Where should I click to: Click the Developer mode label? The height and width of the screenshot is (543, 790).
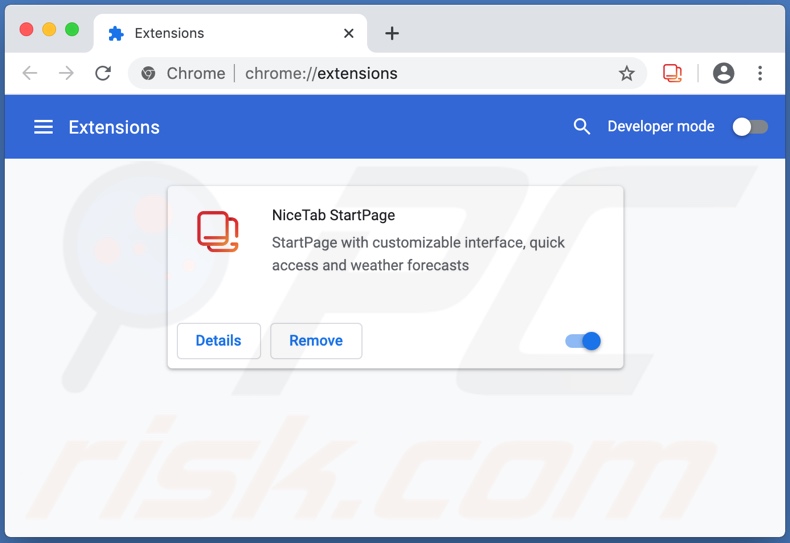(x=661, y=126)
